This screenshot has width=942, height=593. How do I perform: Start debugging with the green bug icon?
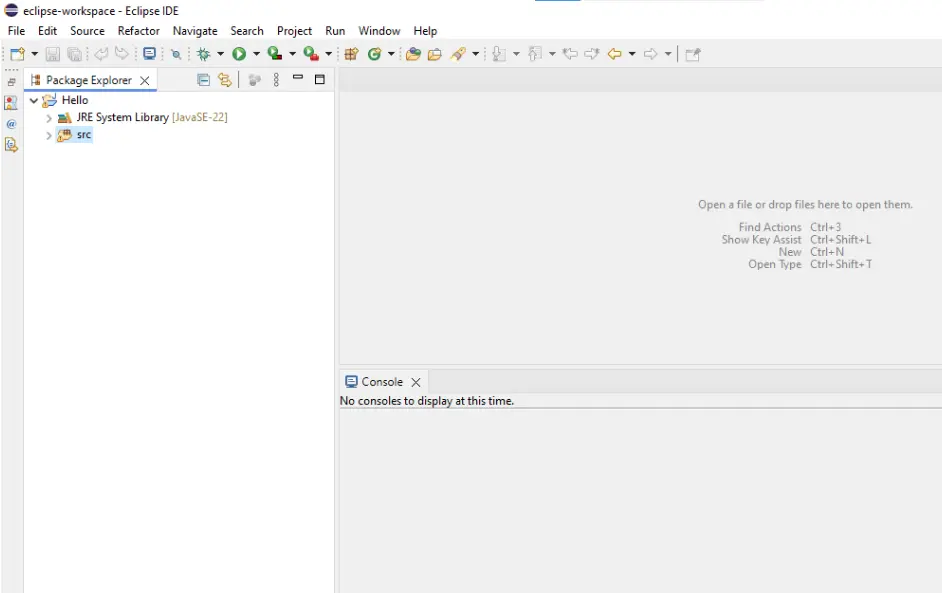coord(204,54)
